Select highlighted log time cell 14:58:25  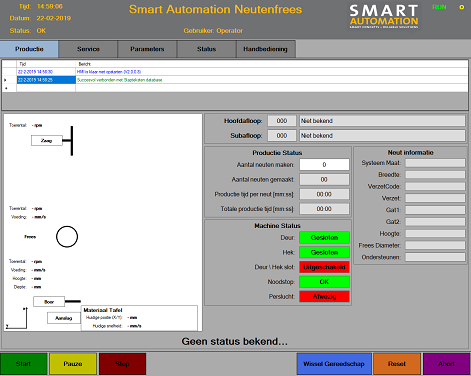pyautogui.click(x=46, y=80)
